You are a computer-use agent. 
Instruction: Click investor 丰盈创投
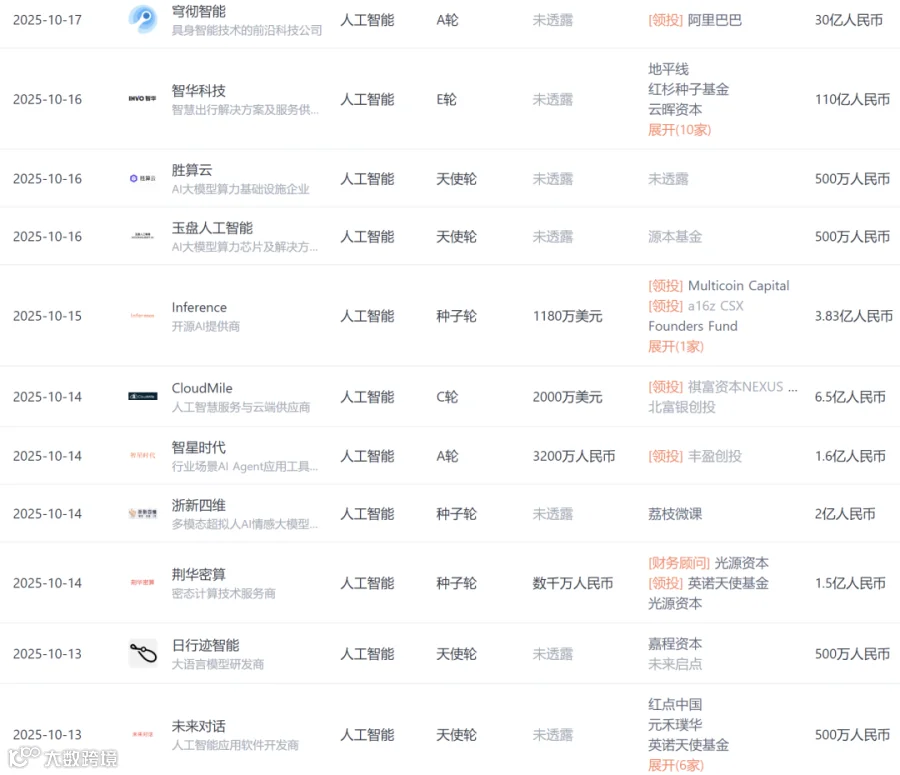point(715,456)
